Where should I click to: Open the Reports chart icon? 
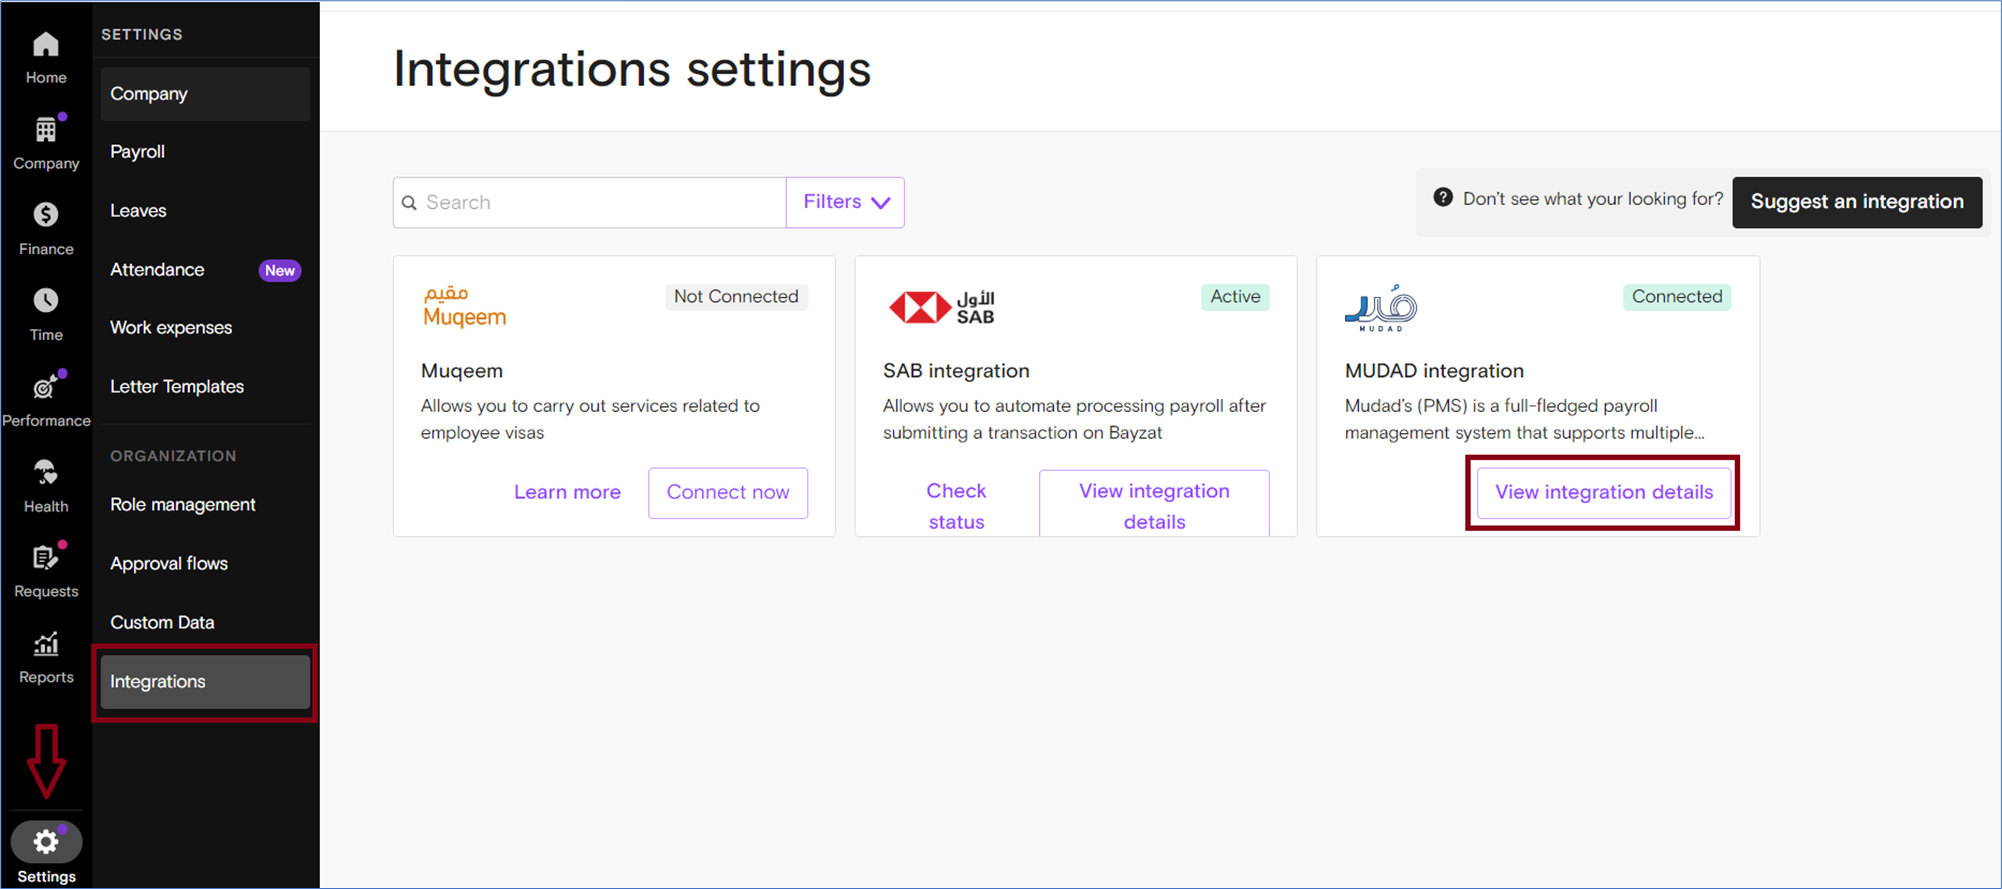46,644
